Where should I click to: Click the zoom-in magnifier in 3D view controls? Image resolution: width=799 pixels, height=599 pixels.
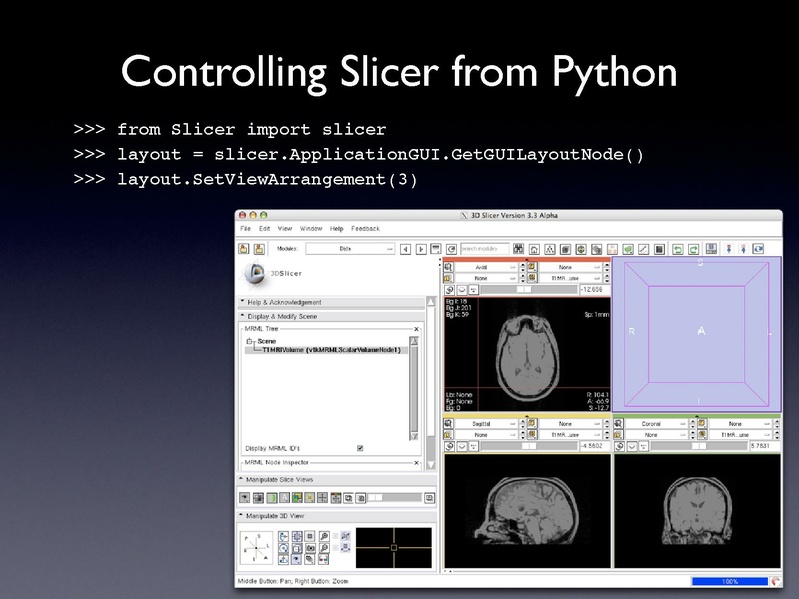tap(324, 536)
